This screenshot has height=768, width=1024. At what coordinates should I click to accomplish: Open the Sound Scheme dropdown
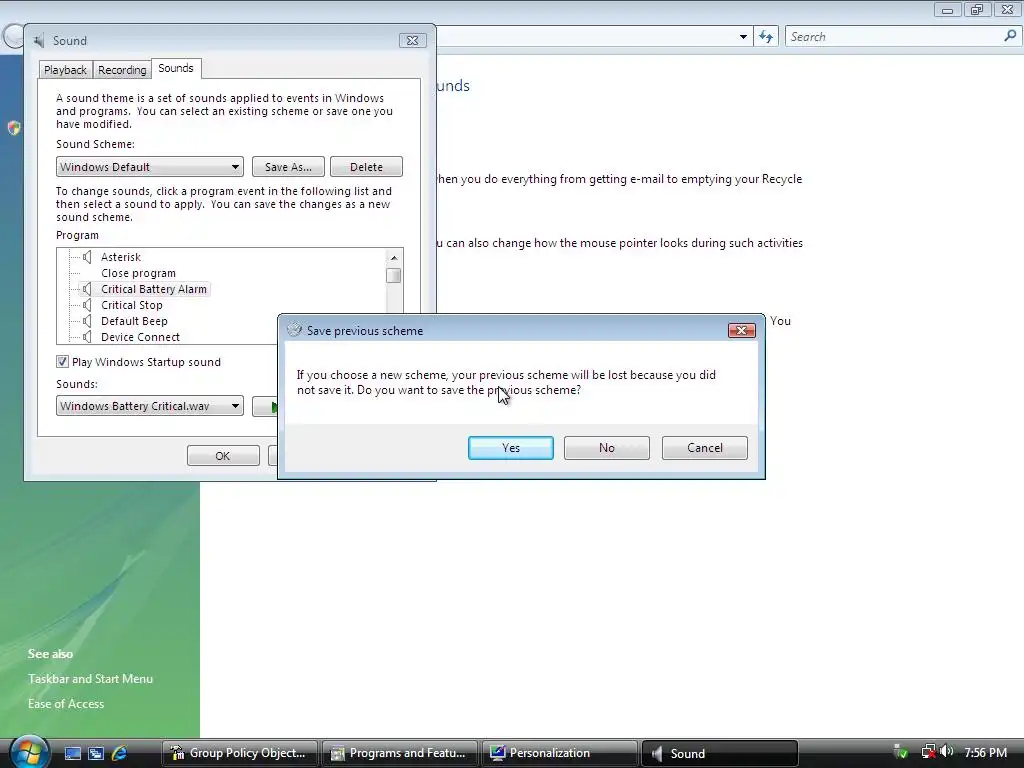click(x=150, y=167)
